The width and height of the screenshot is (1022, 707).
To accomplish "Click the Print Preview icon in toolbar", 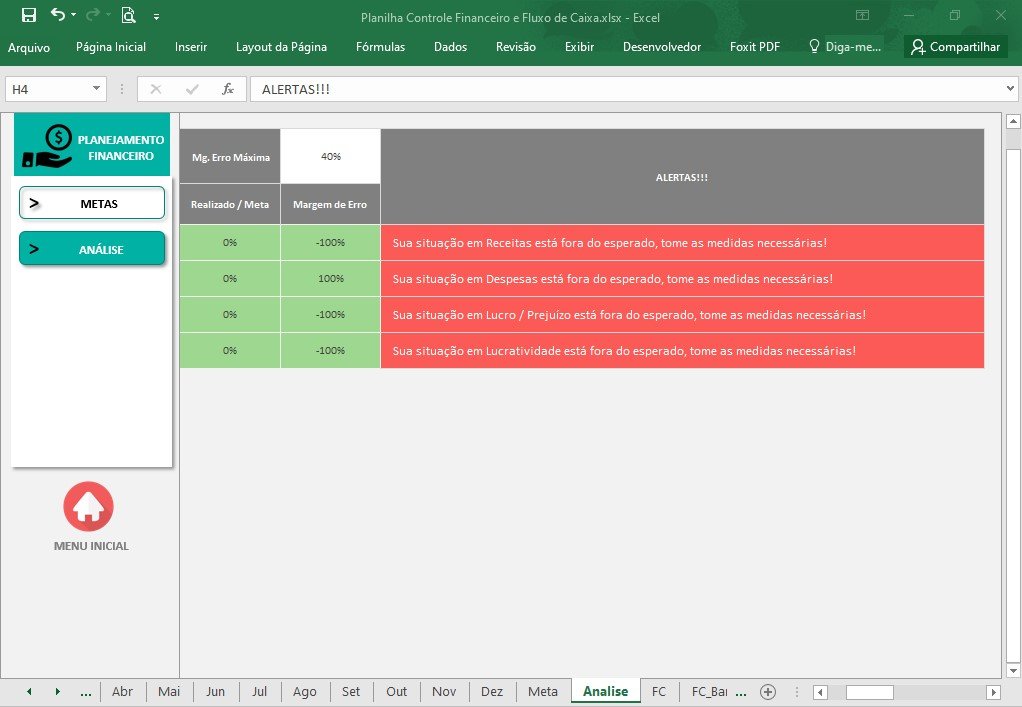I will (128, 15).
